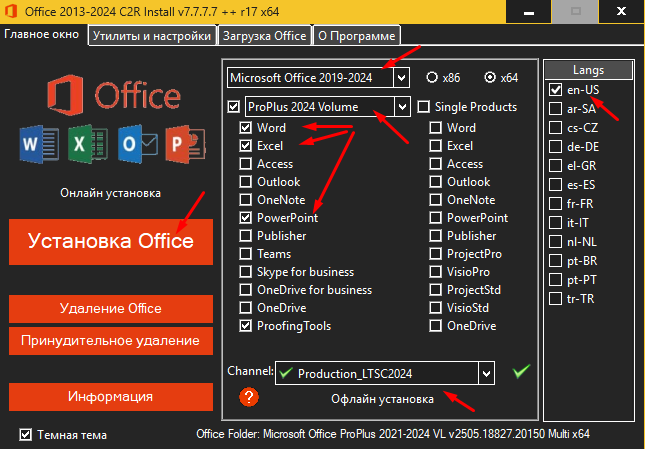Click the orange question mark help icon
This screenshot has height=449, width=645.
point(249,397)
